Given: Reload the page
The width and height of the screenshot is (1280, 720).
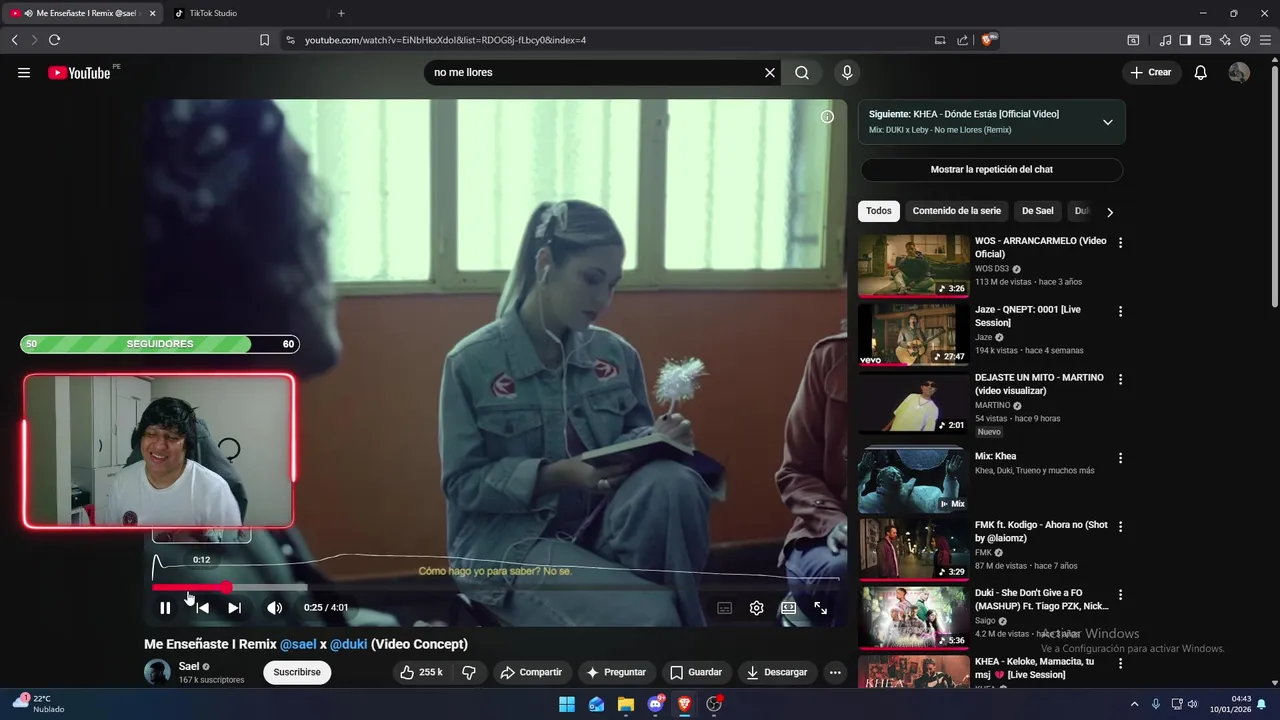Looking at the screenshot, I should [54, 40].
